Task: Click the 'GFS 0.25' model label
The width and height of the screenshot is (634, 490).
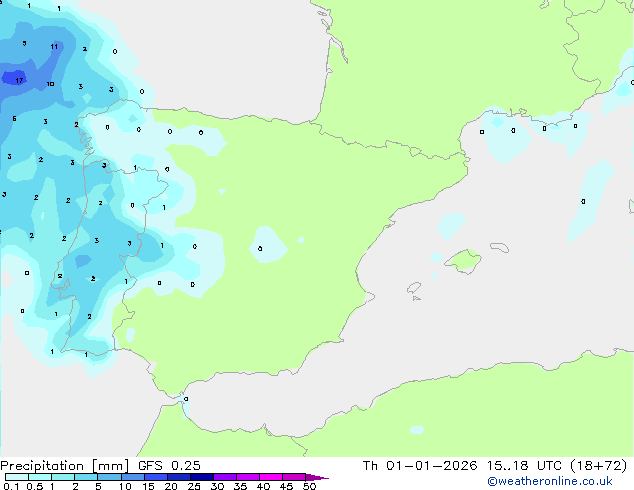Action: [169, 466]
